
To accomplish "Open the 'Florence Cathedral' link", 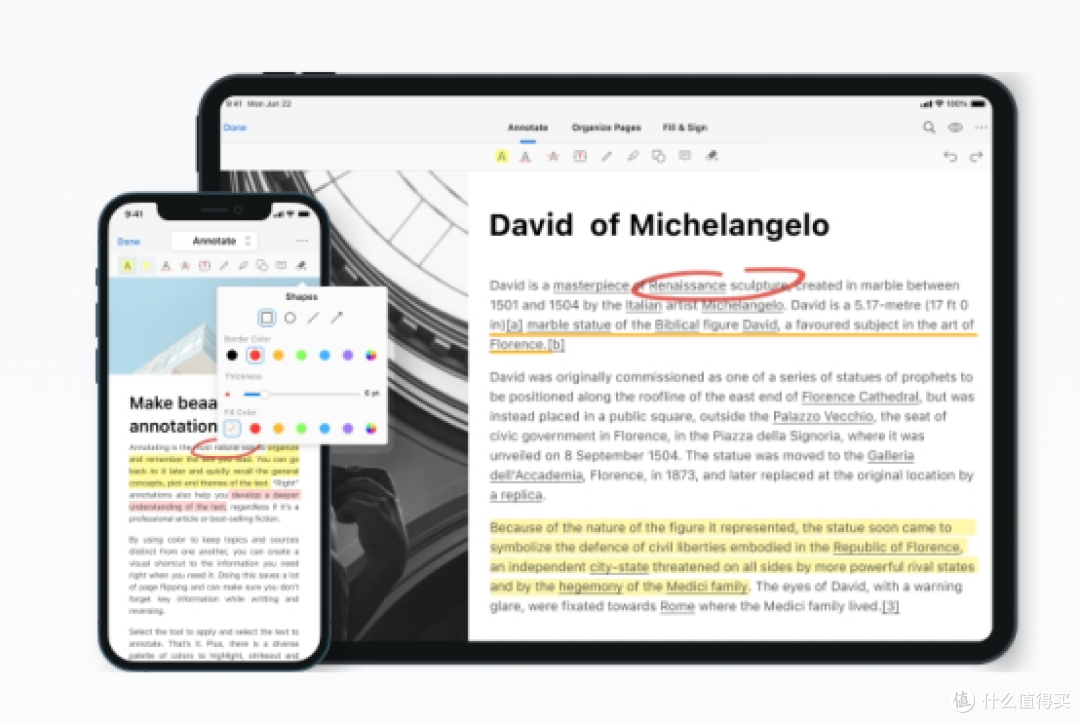I will (860, 397).
